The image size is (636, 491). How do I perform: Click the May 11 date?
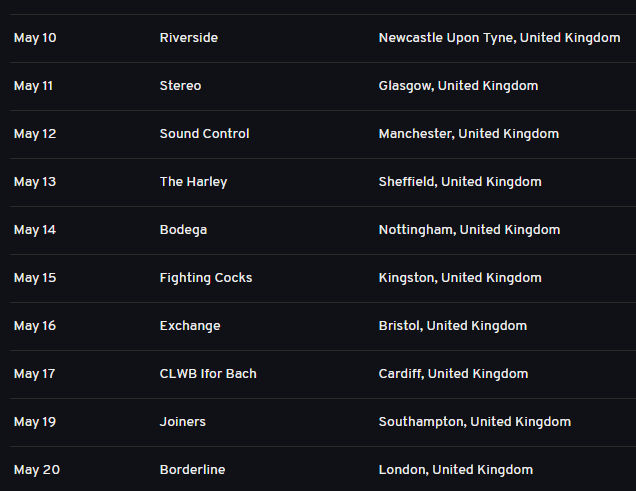[33, 86]
